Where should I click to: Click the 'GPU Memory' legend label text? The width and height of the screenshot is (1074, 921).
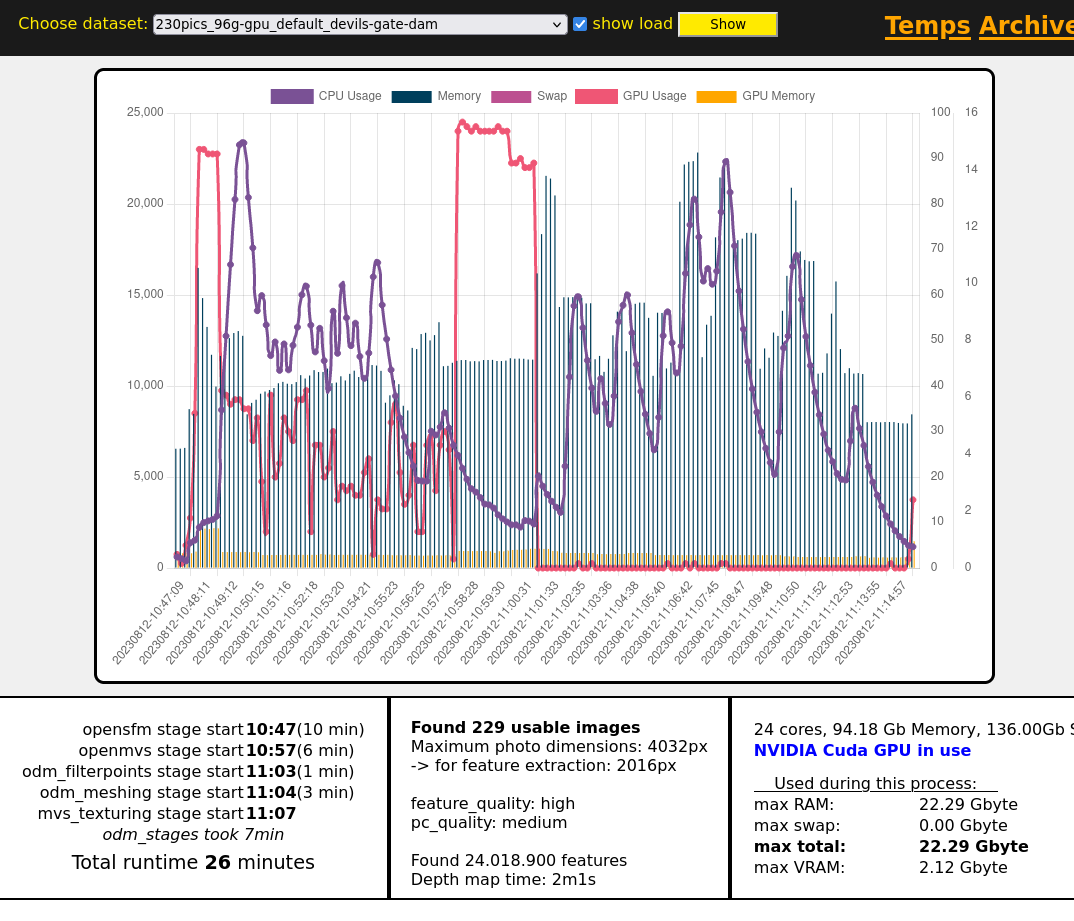778,96
